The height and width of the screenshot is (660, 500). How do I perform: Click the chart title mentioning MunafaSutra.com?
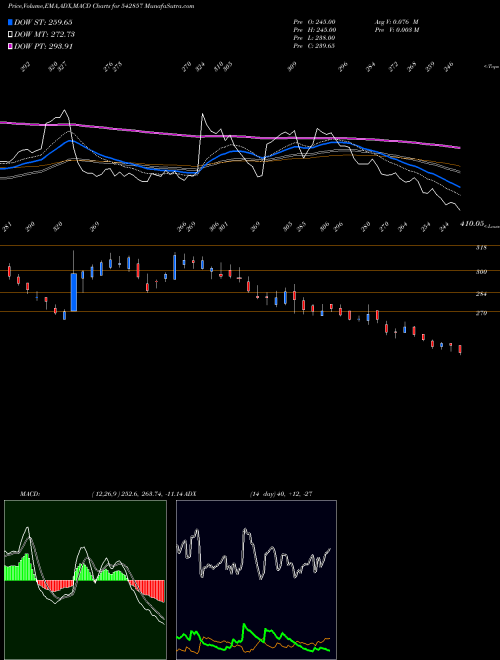pyautogui.click(x=101, y=6)
